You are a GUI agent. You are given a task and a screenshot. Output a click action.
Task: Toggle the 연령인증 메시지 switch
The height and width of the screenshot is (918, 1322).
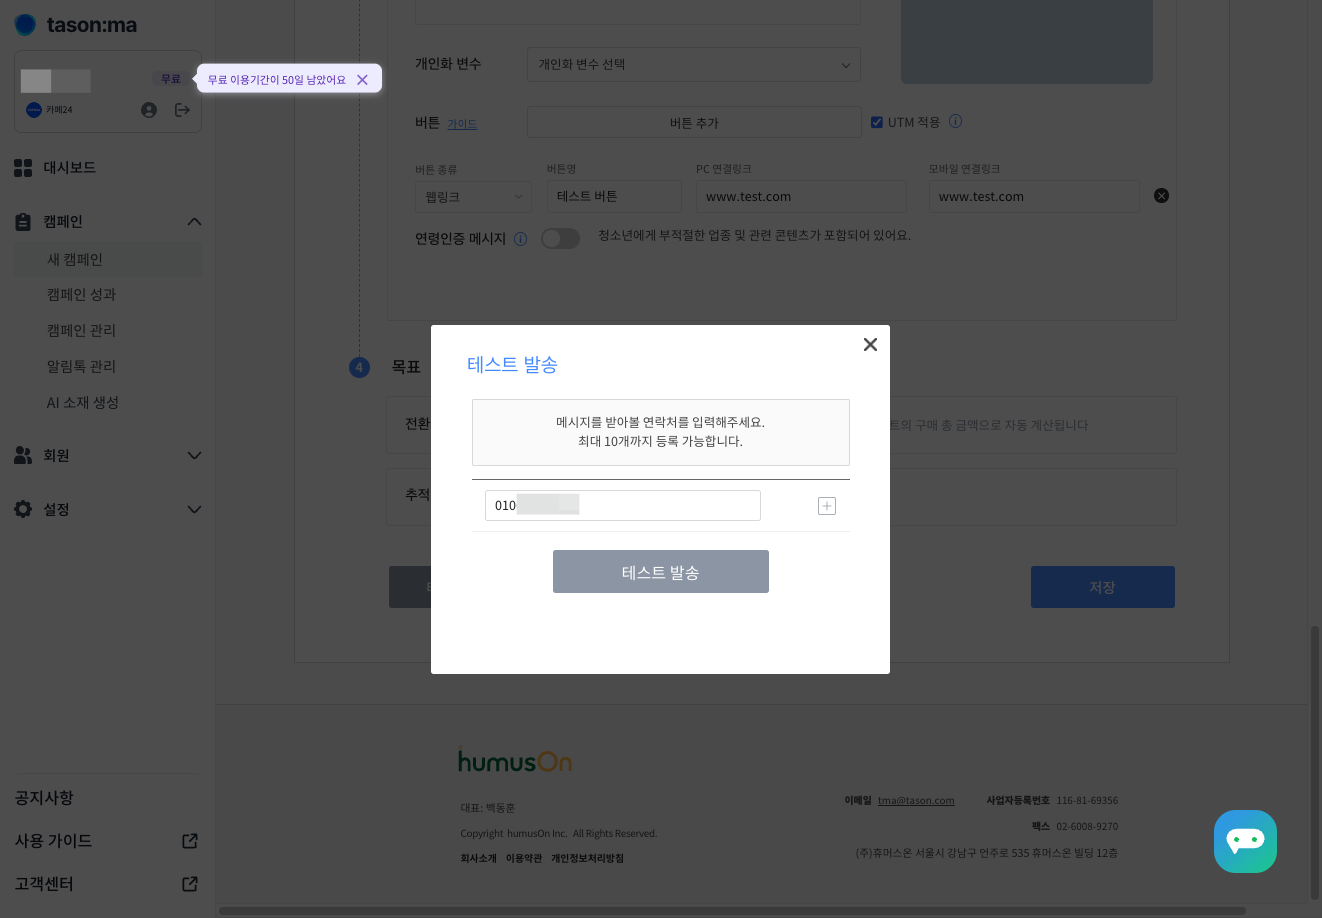tap(560, 238)
